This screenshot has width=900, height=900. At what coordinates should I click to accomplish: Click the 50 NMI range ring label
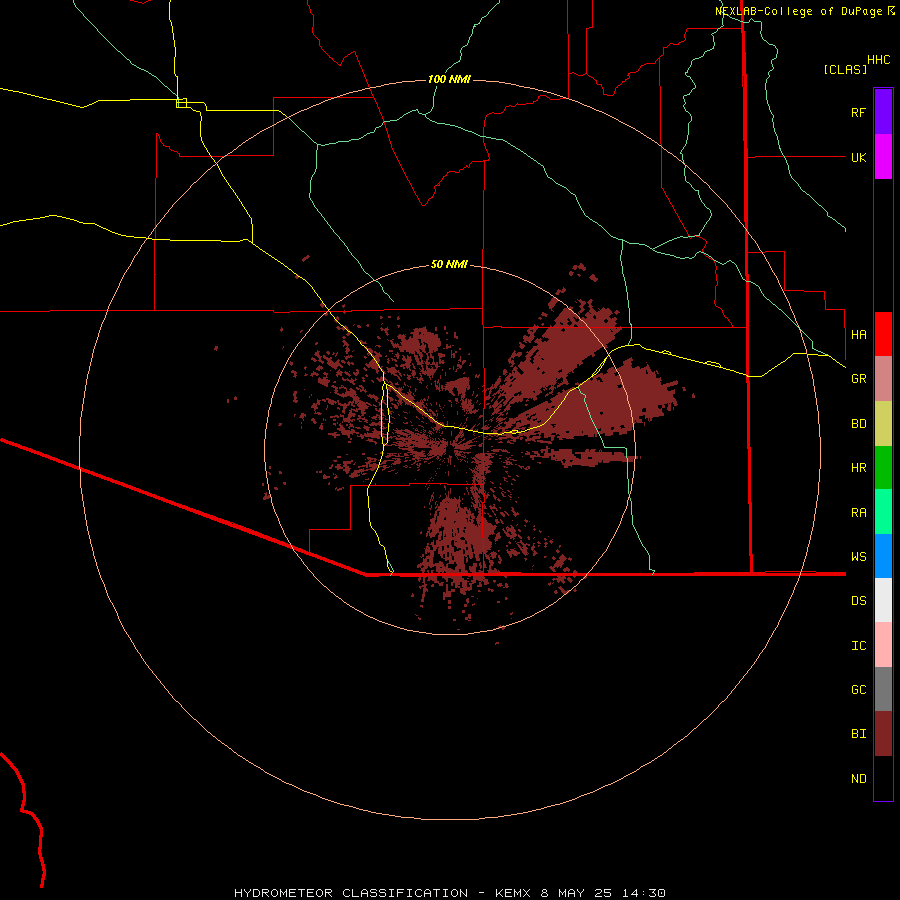(449, 264)
